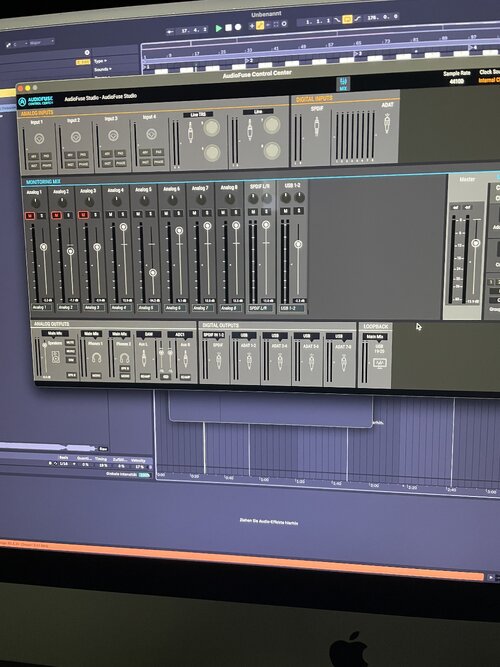
Task: Mute the USB 1-2 channel
Action: tap(286, 211)
